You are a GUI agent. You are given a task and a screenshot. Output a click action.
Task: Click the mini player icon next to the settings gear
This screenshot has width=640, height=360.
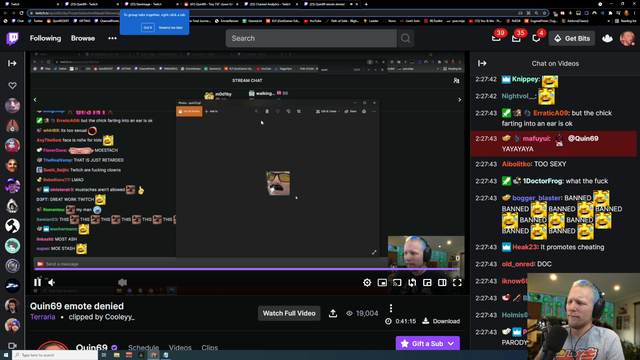382,282
